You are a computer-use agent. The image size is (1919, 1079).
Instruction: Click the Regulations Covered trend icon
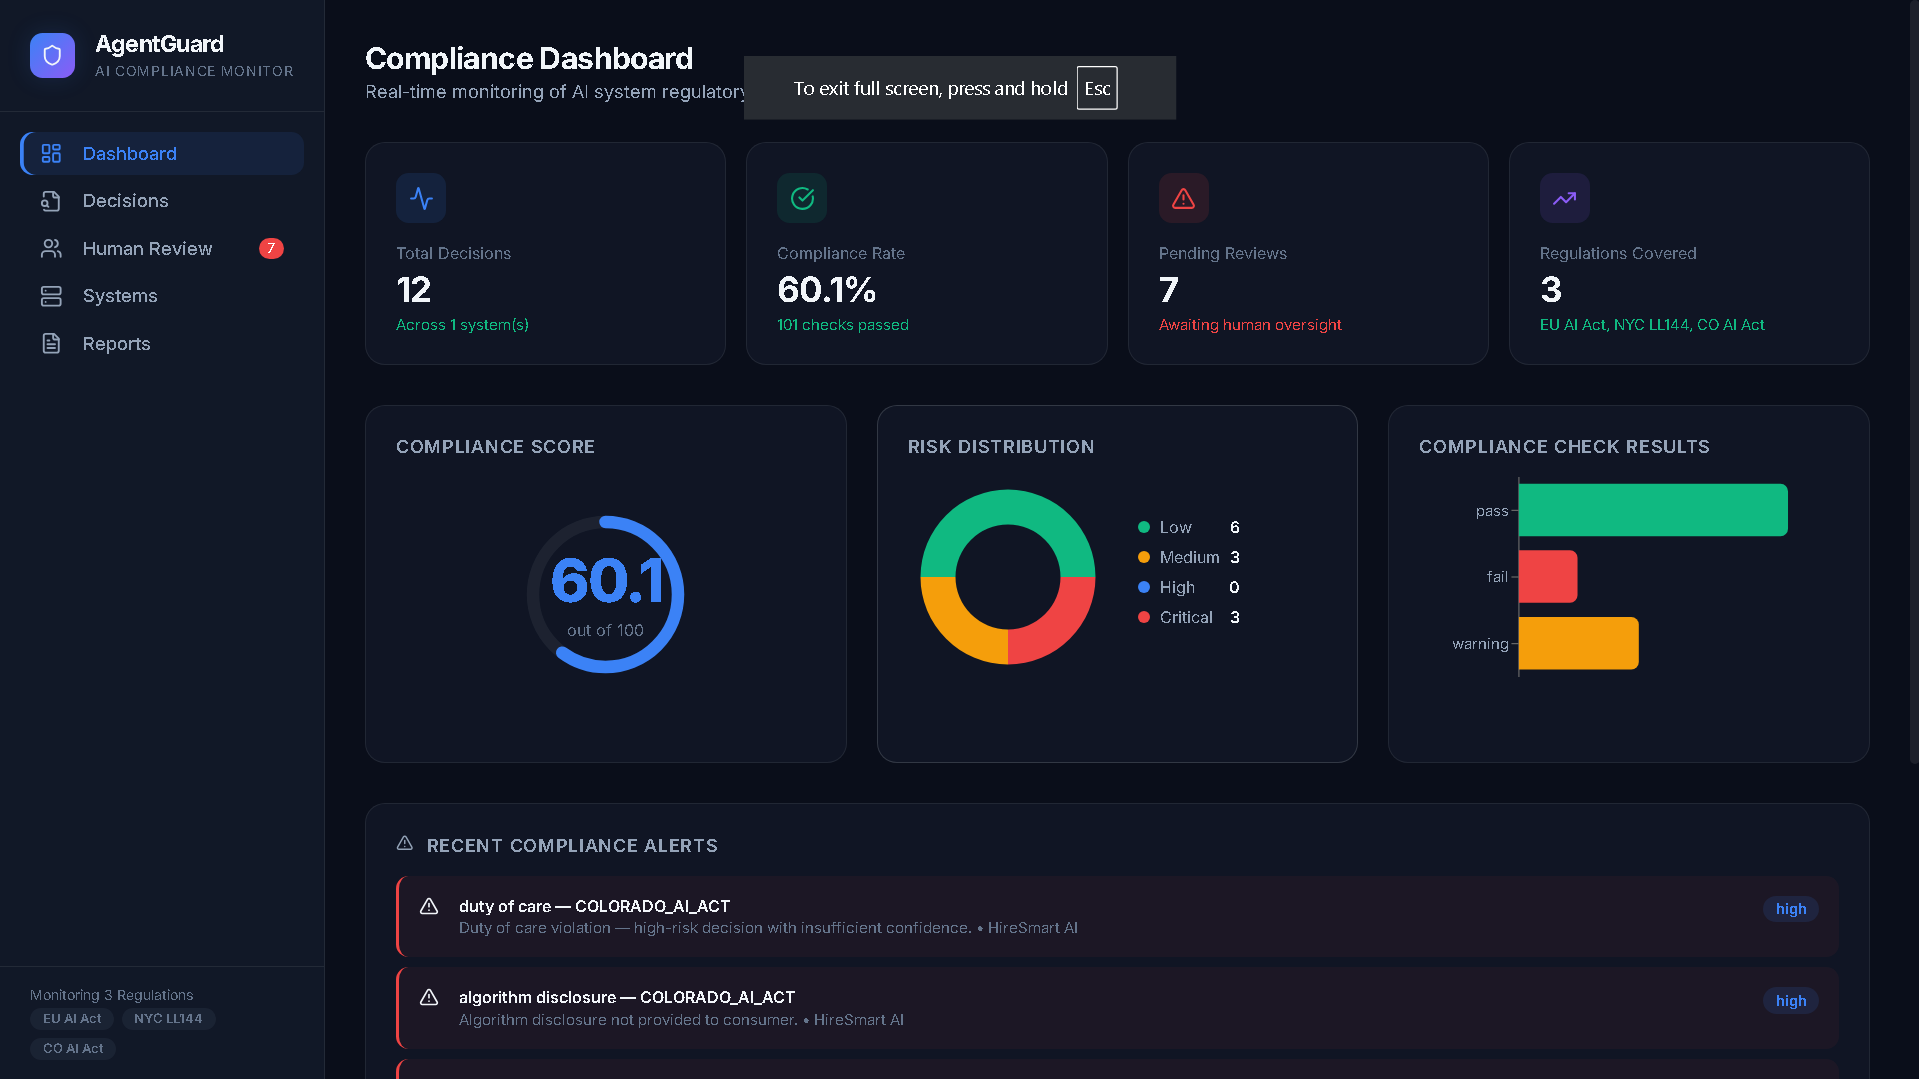click(1565, 198)
